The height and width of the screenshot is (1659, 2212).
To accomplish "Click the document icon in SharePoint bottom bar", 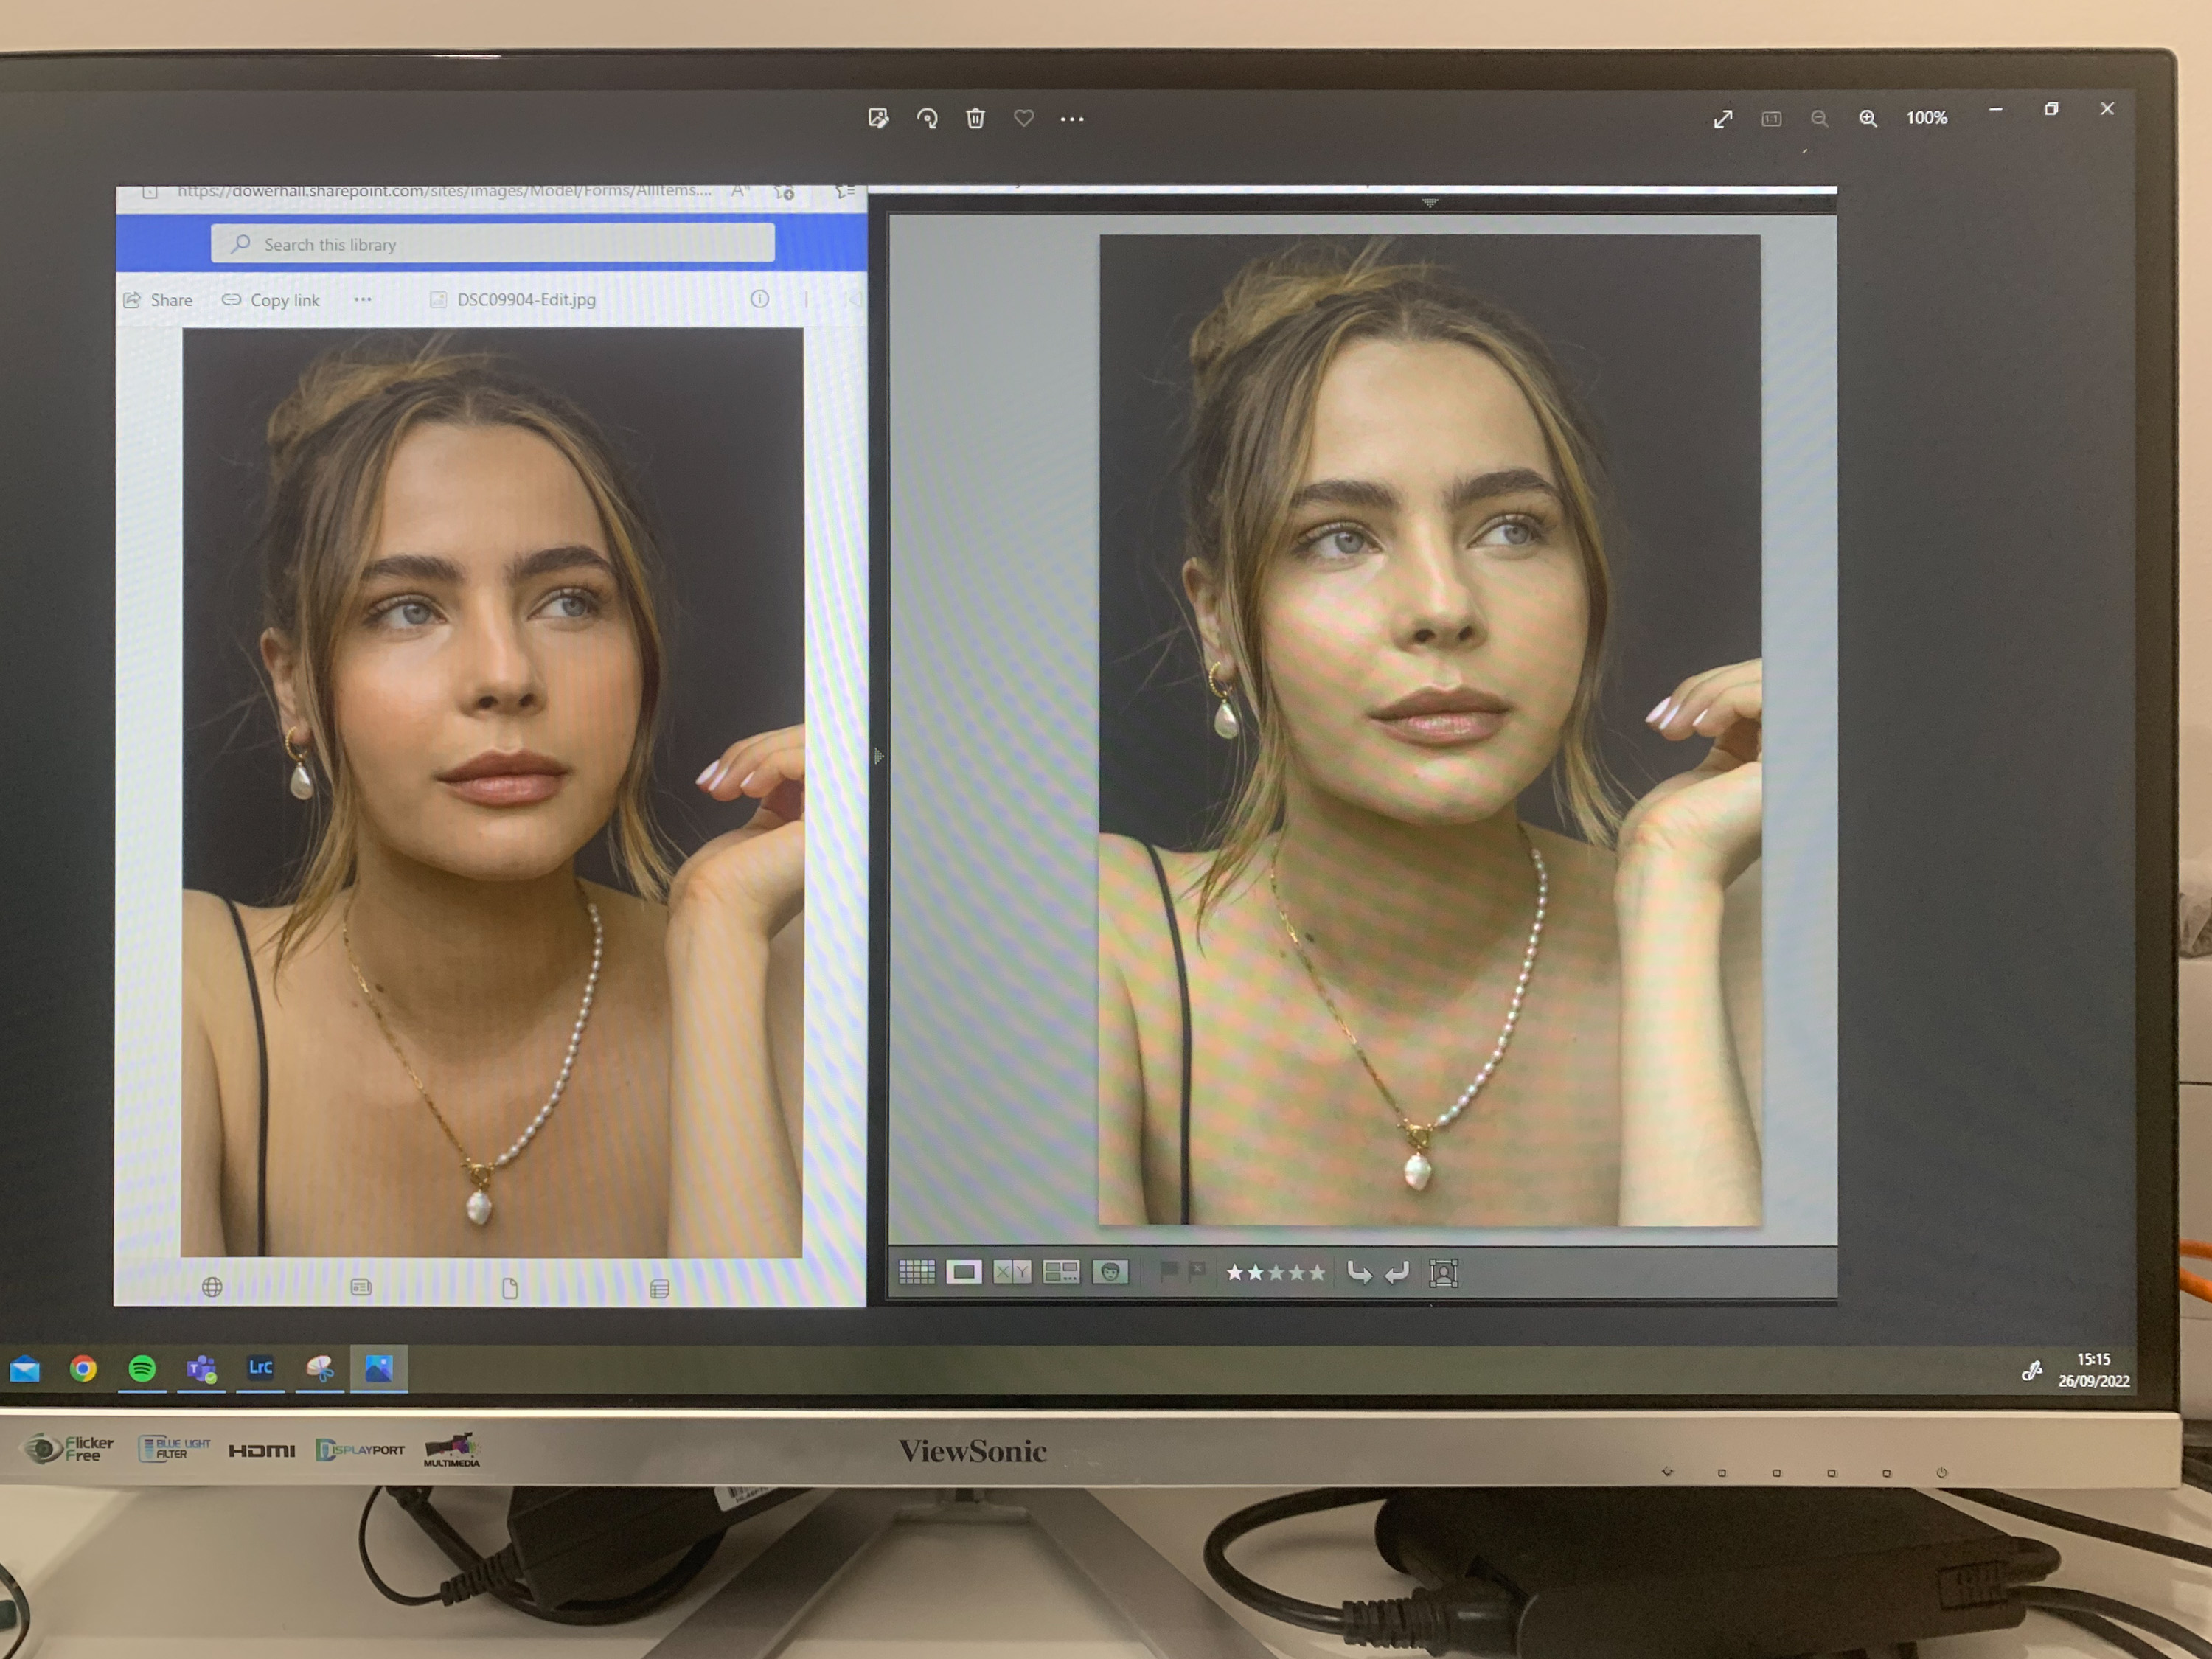I will point(510,1288).
